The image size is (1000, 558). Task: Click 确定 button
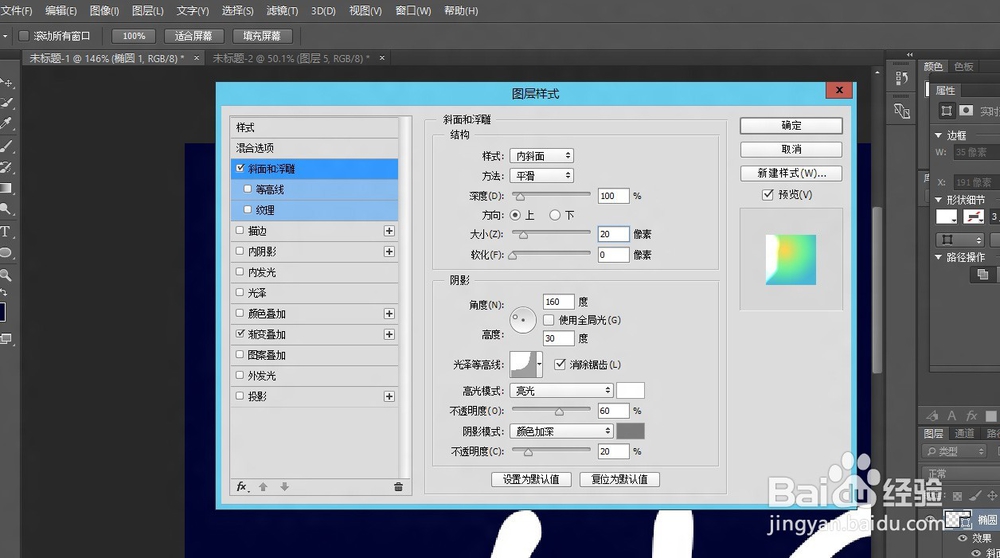pos(791,126)
